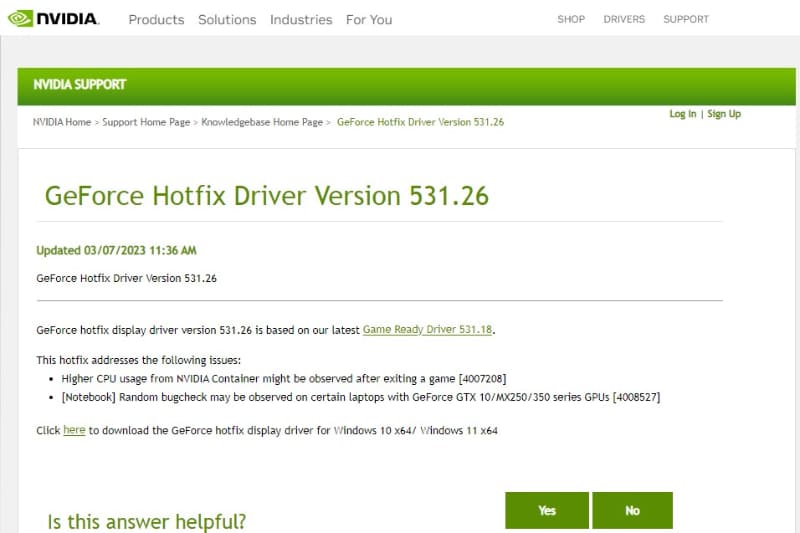Image resolution: width=800 pixels, height=533 pixels.
Task: Open the Game Ready Driver 531.18 link
Action: (428, 329)
